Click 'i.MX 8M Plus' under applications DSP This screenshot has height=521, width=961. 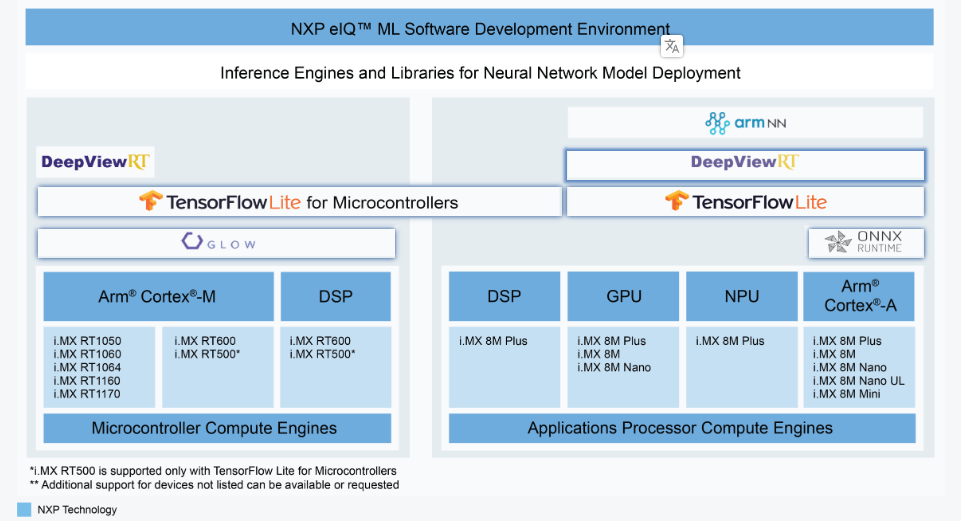[493, 341]
